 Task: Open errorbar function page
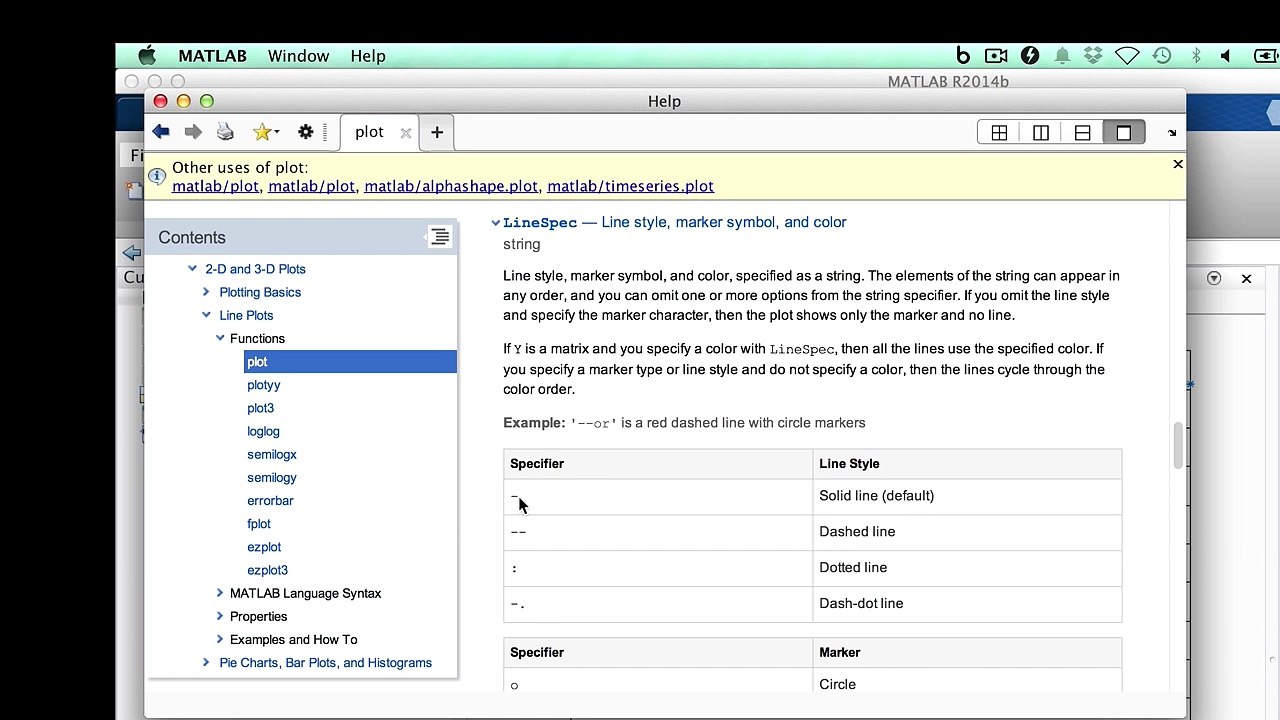(270, 500)
